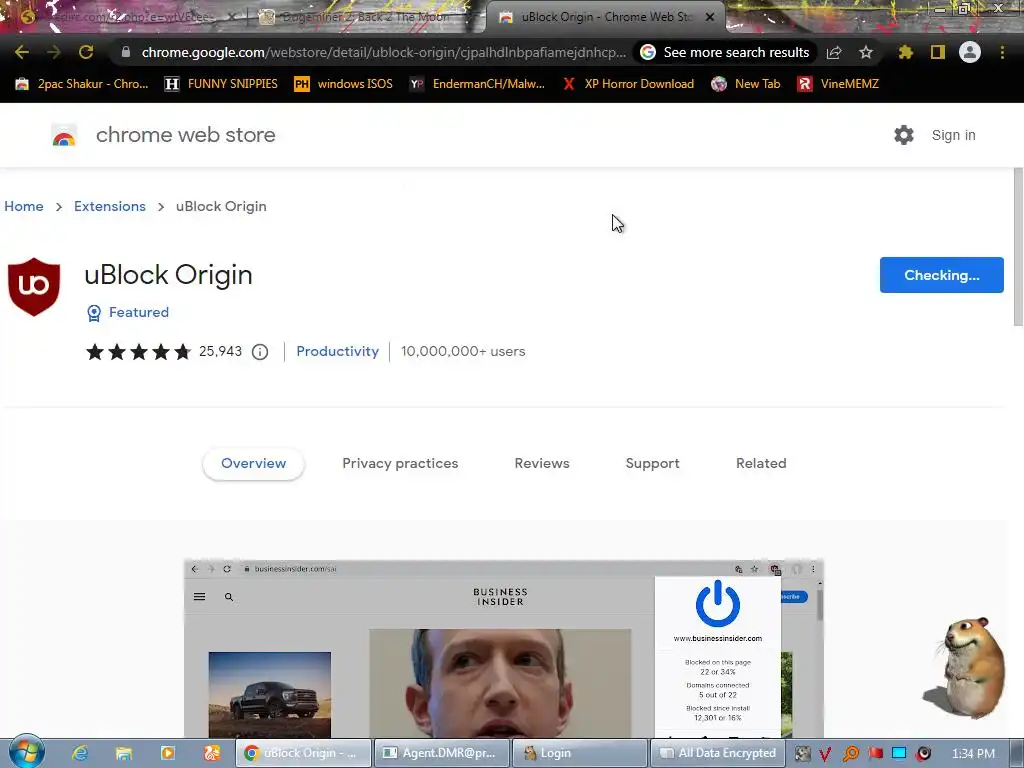Open the VineMEMZ bookmark

[x=838, y=84]
